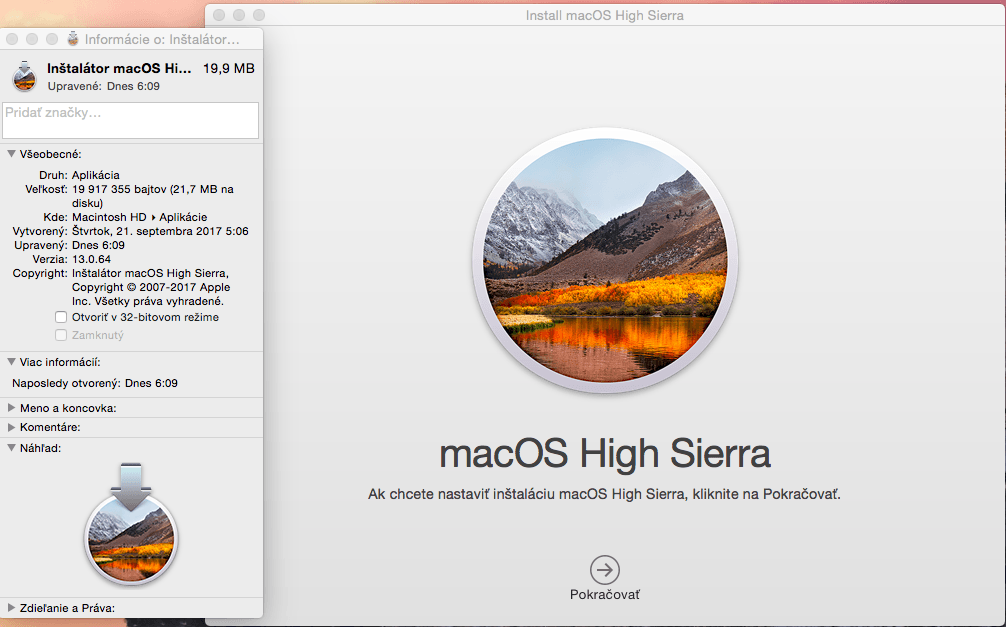Close the Info window
This screenshot has width=1006, height=627.
pos(12,39)
